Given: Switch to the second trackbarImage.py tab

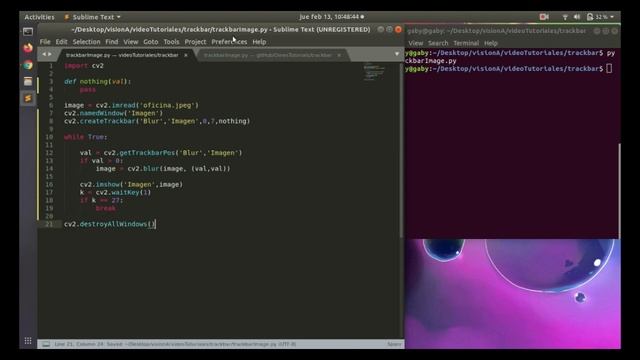Looking at the screenshot, I should 267,55.
